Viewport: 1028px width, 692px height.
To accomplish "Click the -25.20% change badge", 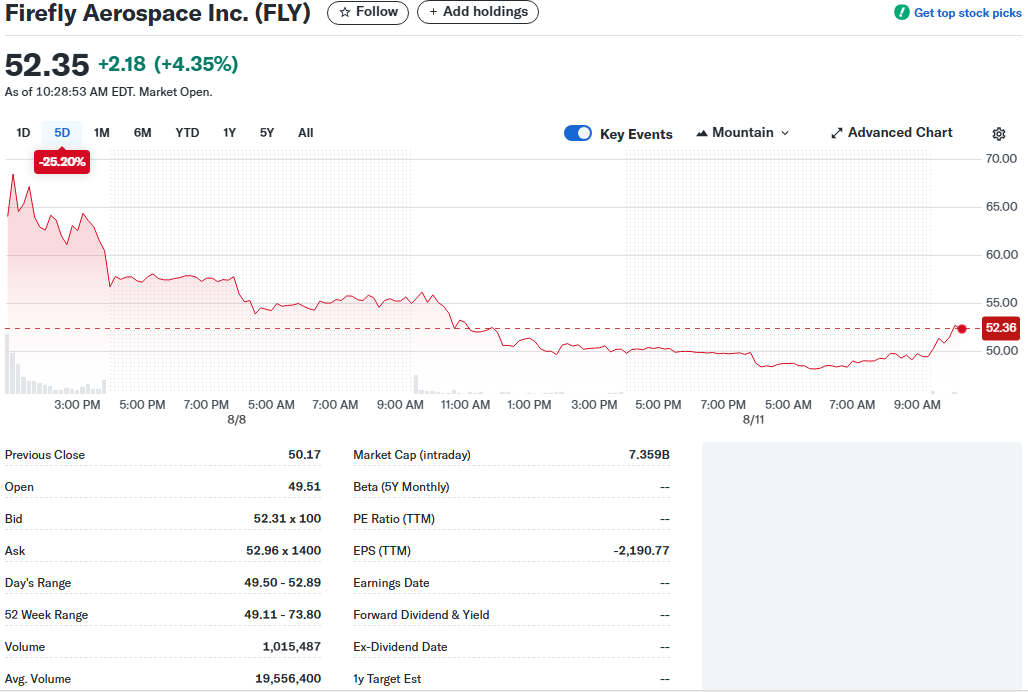I will click(x=62, y=162).
